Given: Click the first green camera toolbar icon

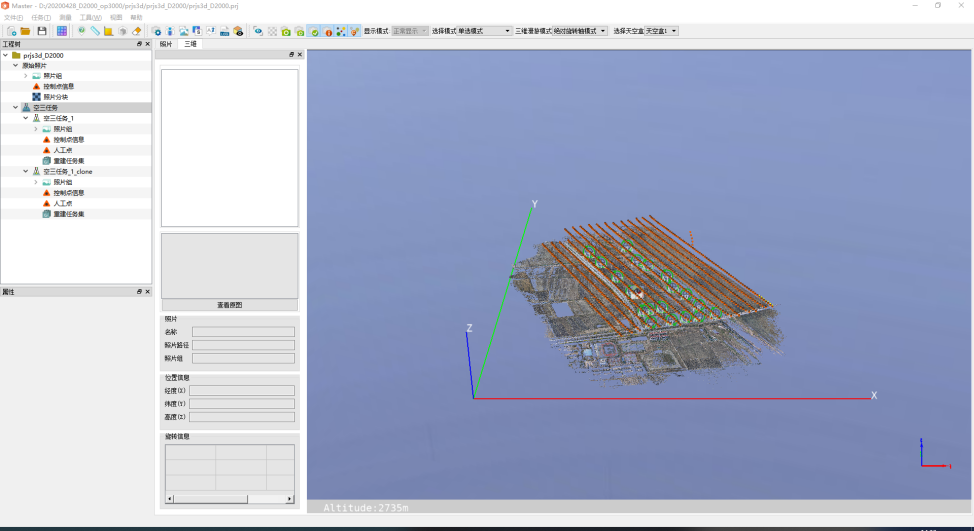Looking at the screenshot, I should (x=286, y=31).
